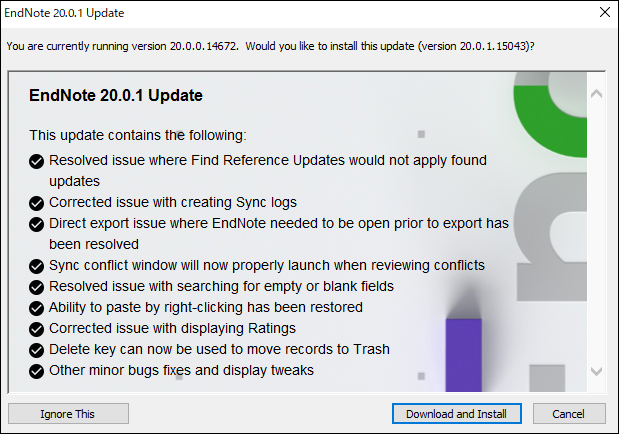Click checkmark next to empty or blank fields item
This screenshot has width=619, height=434.
pos(36,286)
